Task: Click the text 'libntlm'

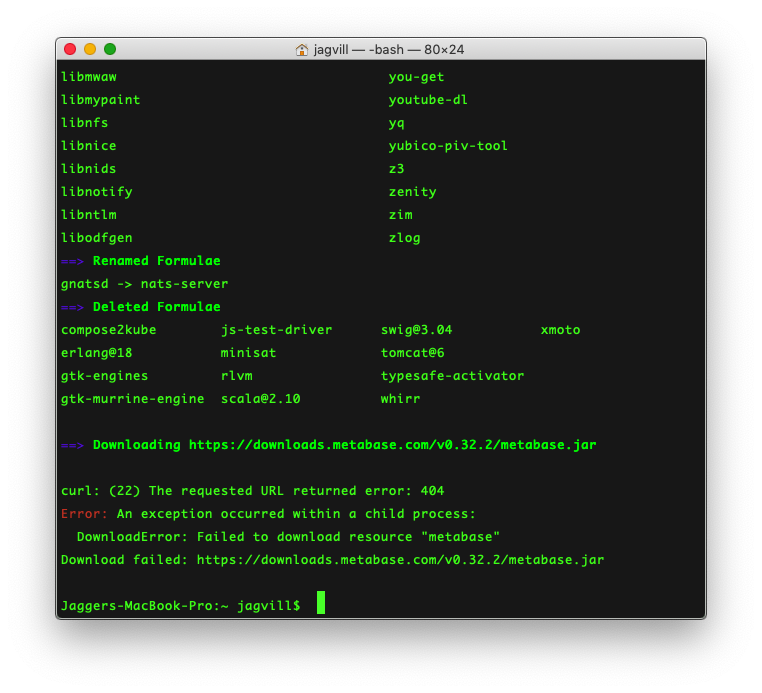Action: coord(89,215)
